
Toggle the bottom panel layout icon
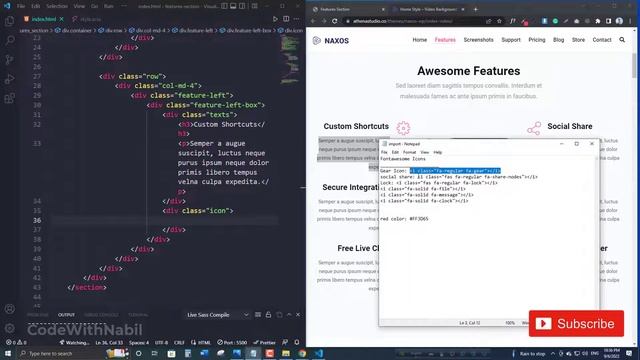pos(233,6)
